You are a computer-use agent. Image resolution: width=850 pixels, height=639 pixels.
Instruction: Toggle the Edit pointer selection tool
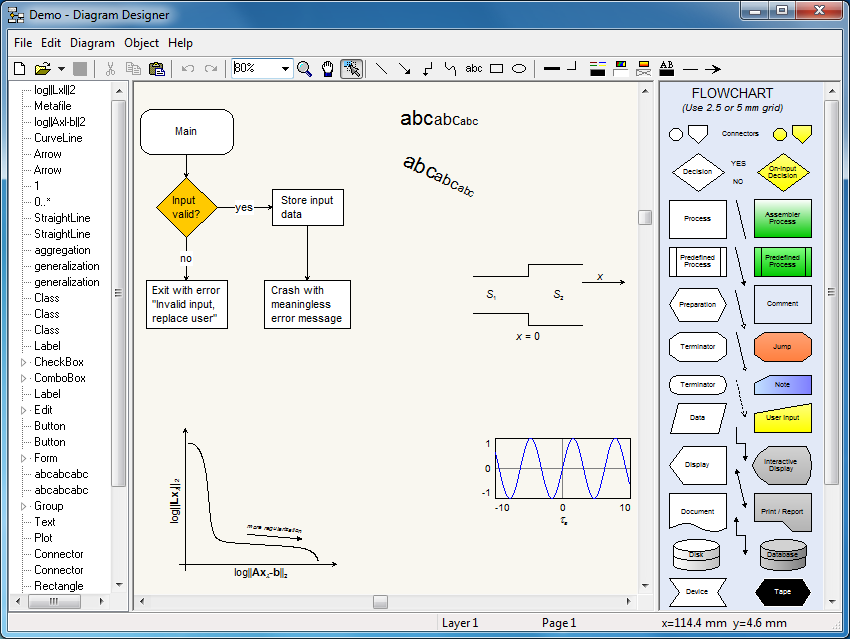point(351,69)
